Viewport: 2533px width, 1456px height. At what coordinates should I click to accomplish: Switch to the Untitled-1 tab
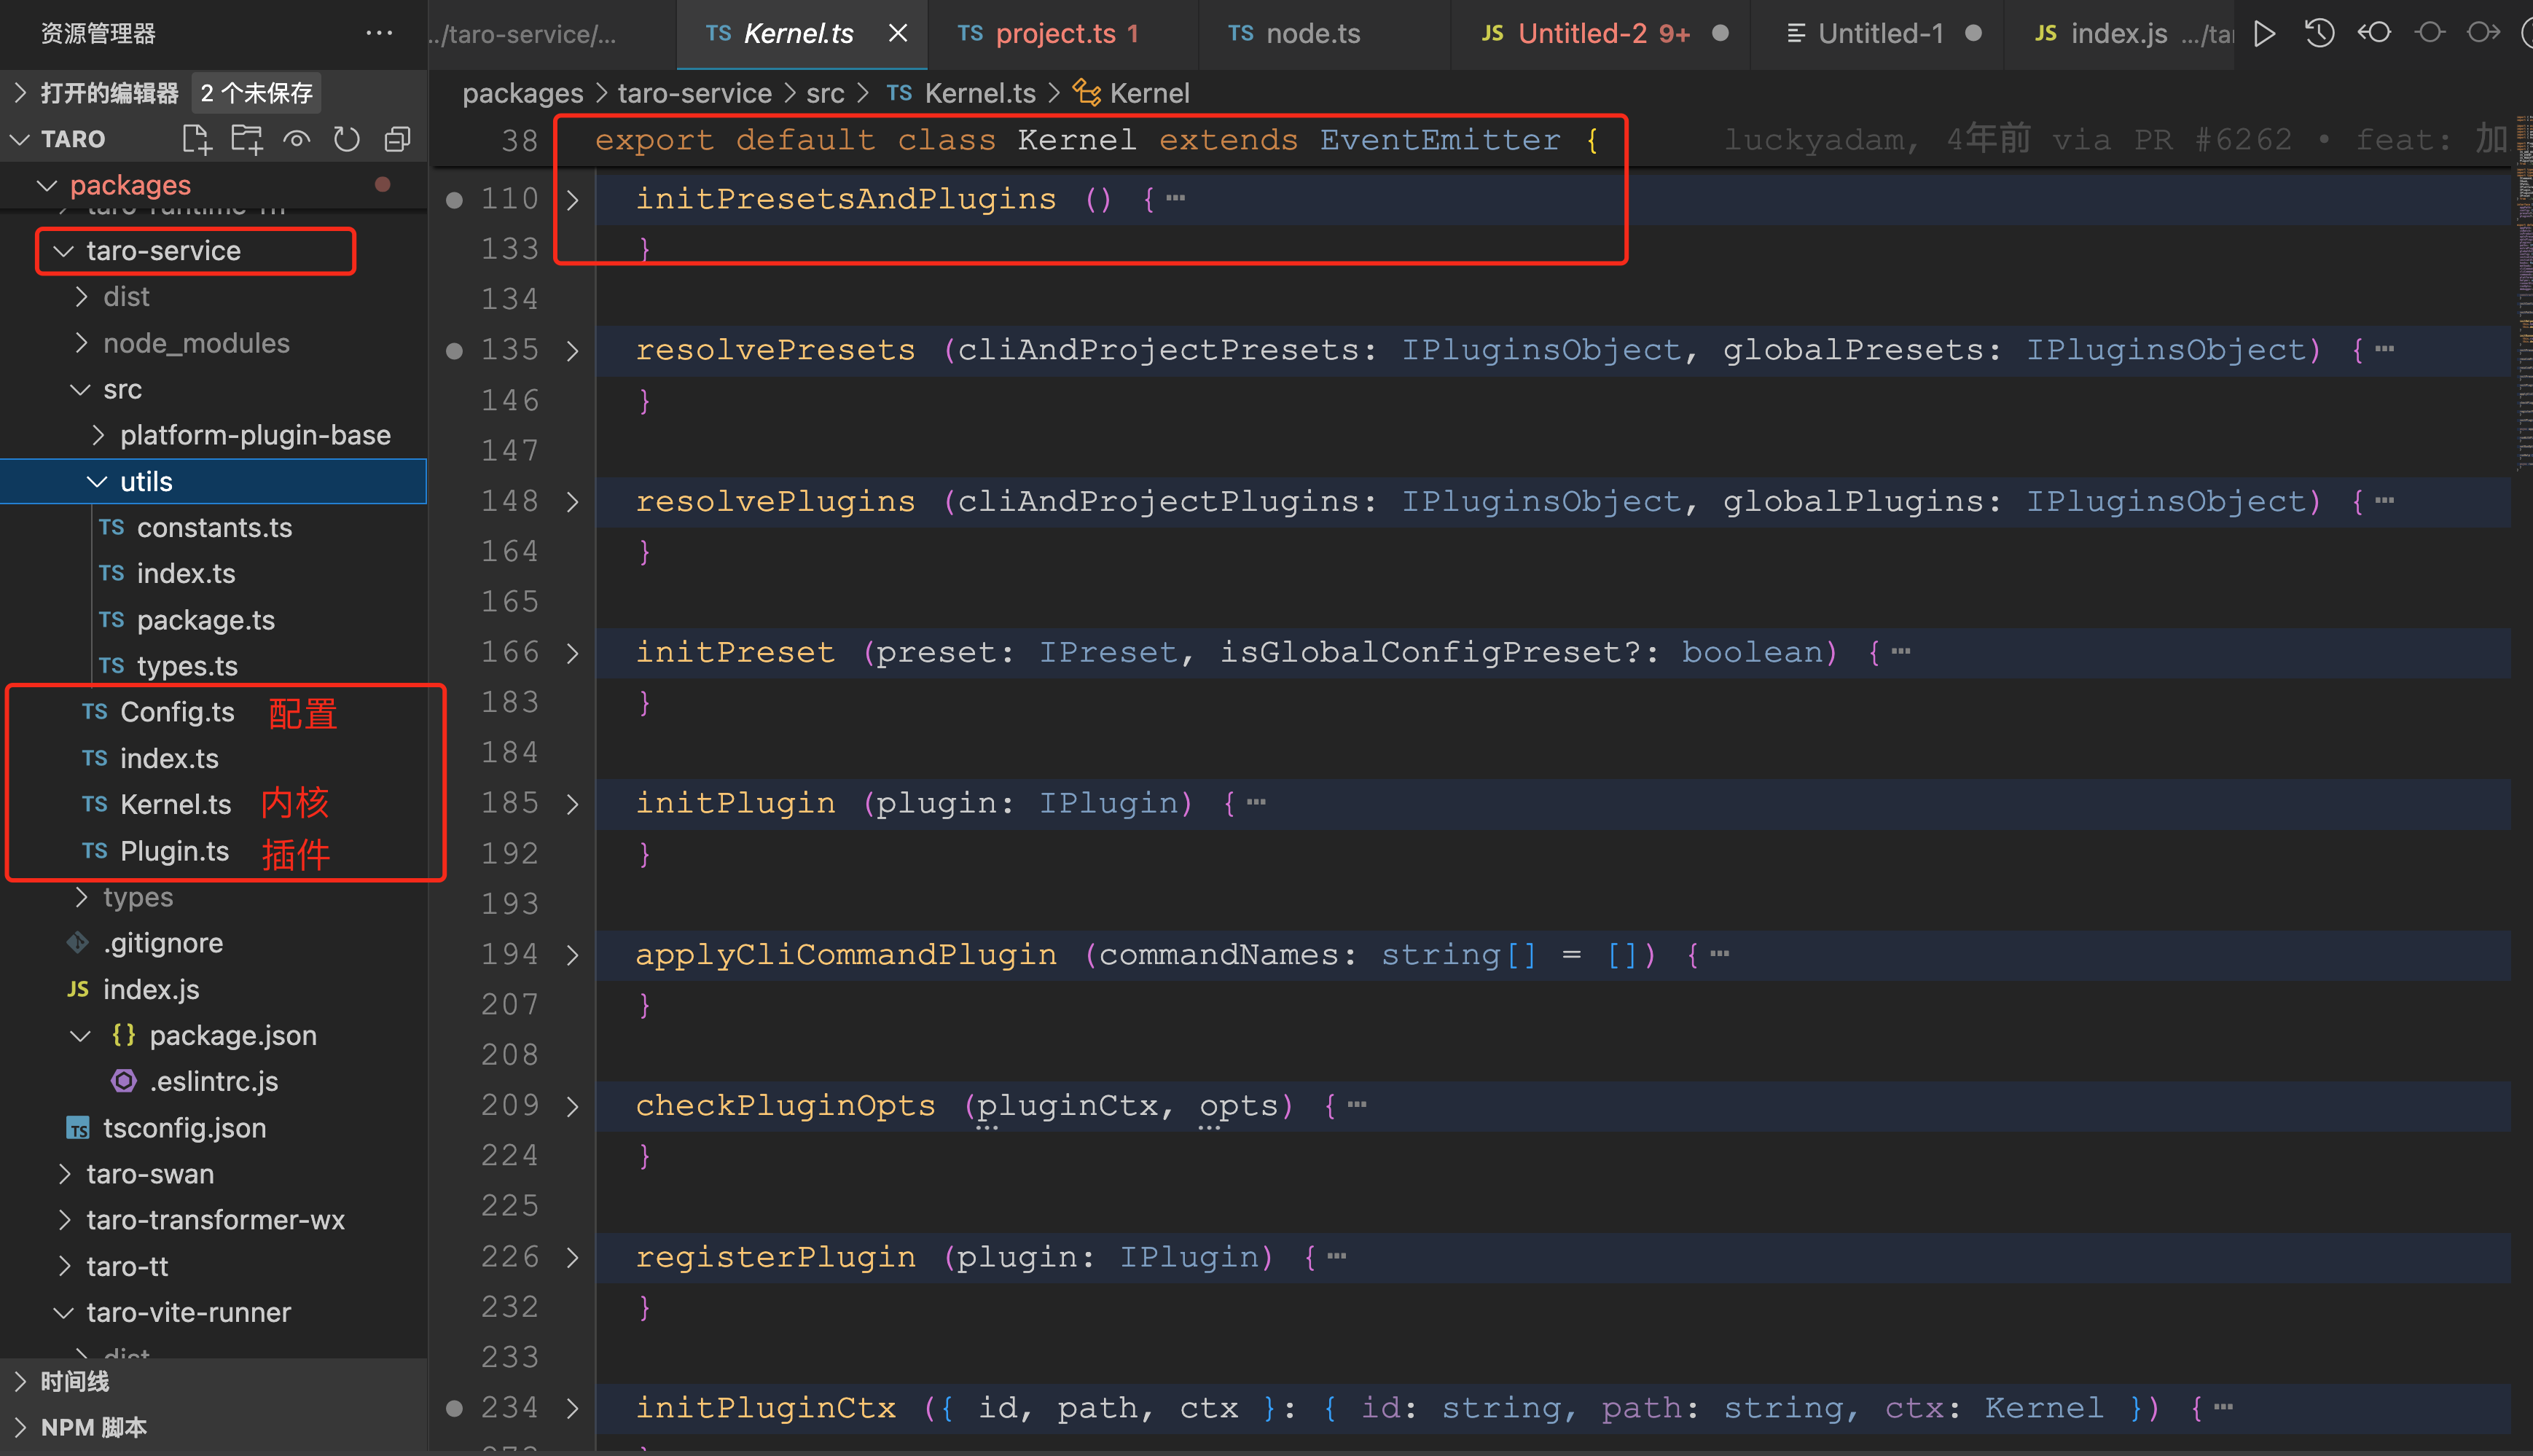click(1877, 34)
